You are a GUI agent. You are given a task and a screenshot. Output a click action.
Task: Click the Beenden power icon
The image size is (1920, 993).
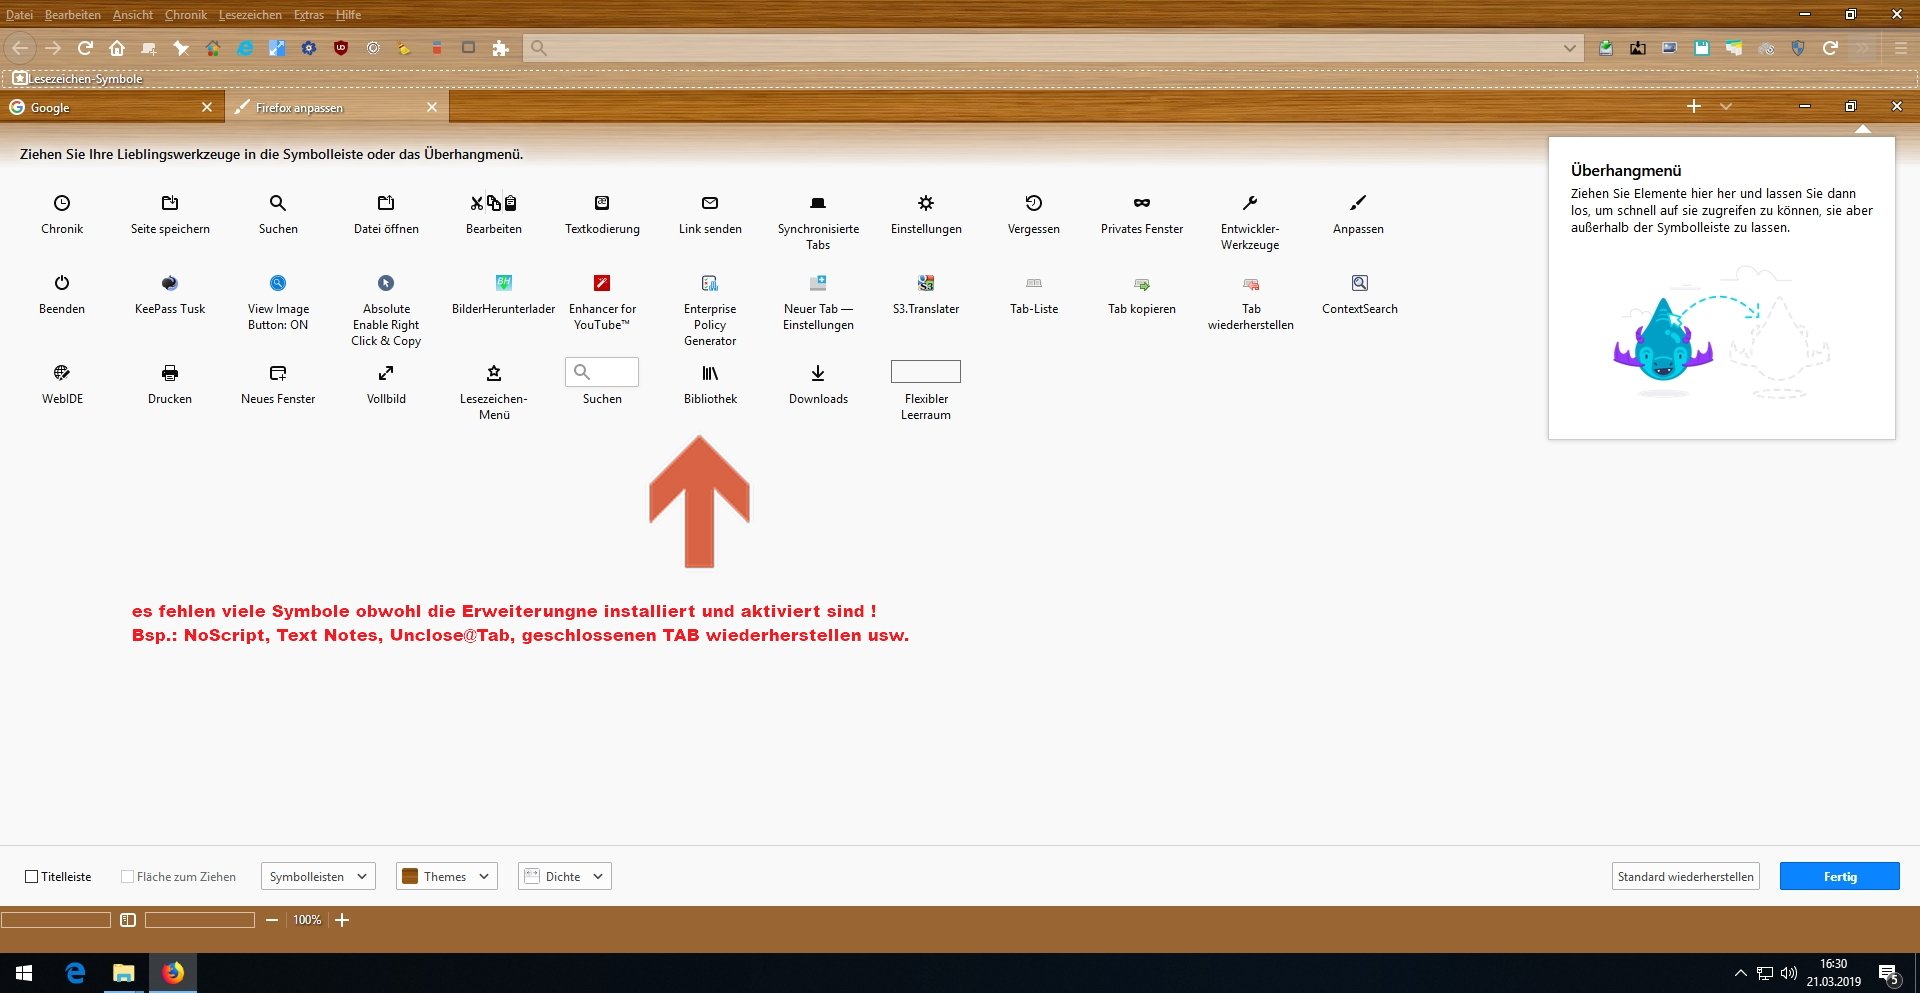62,283
